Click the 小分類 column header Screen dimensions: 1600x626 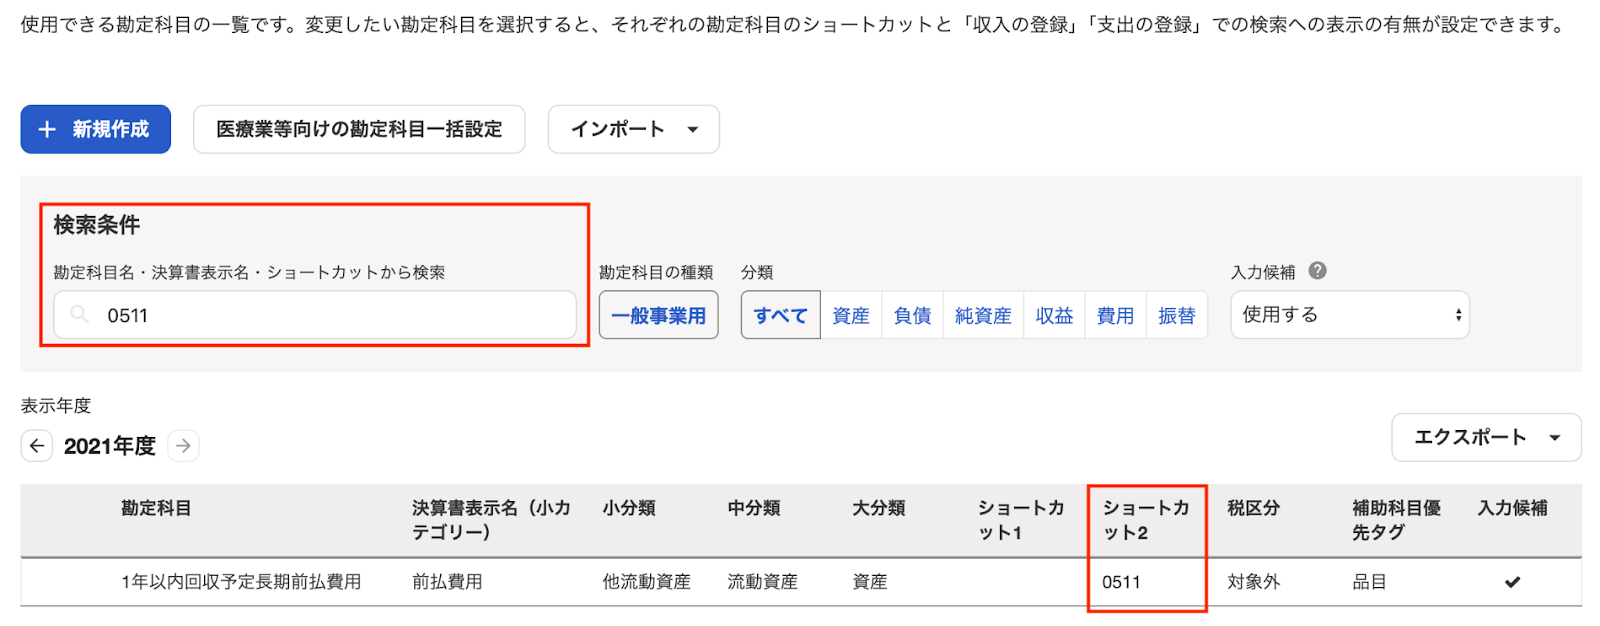[629, 508]
